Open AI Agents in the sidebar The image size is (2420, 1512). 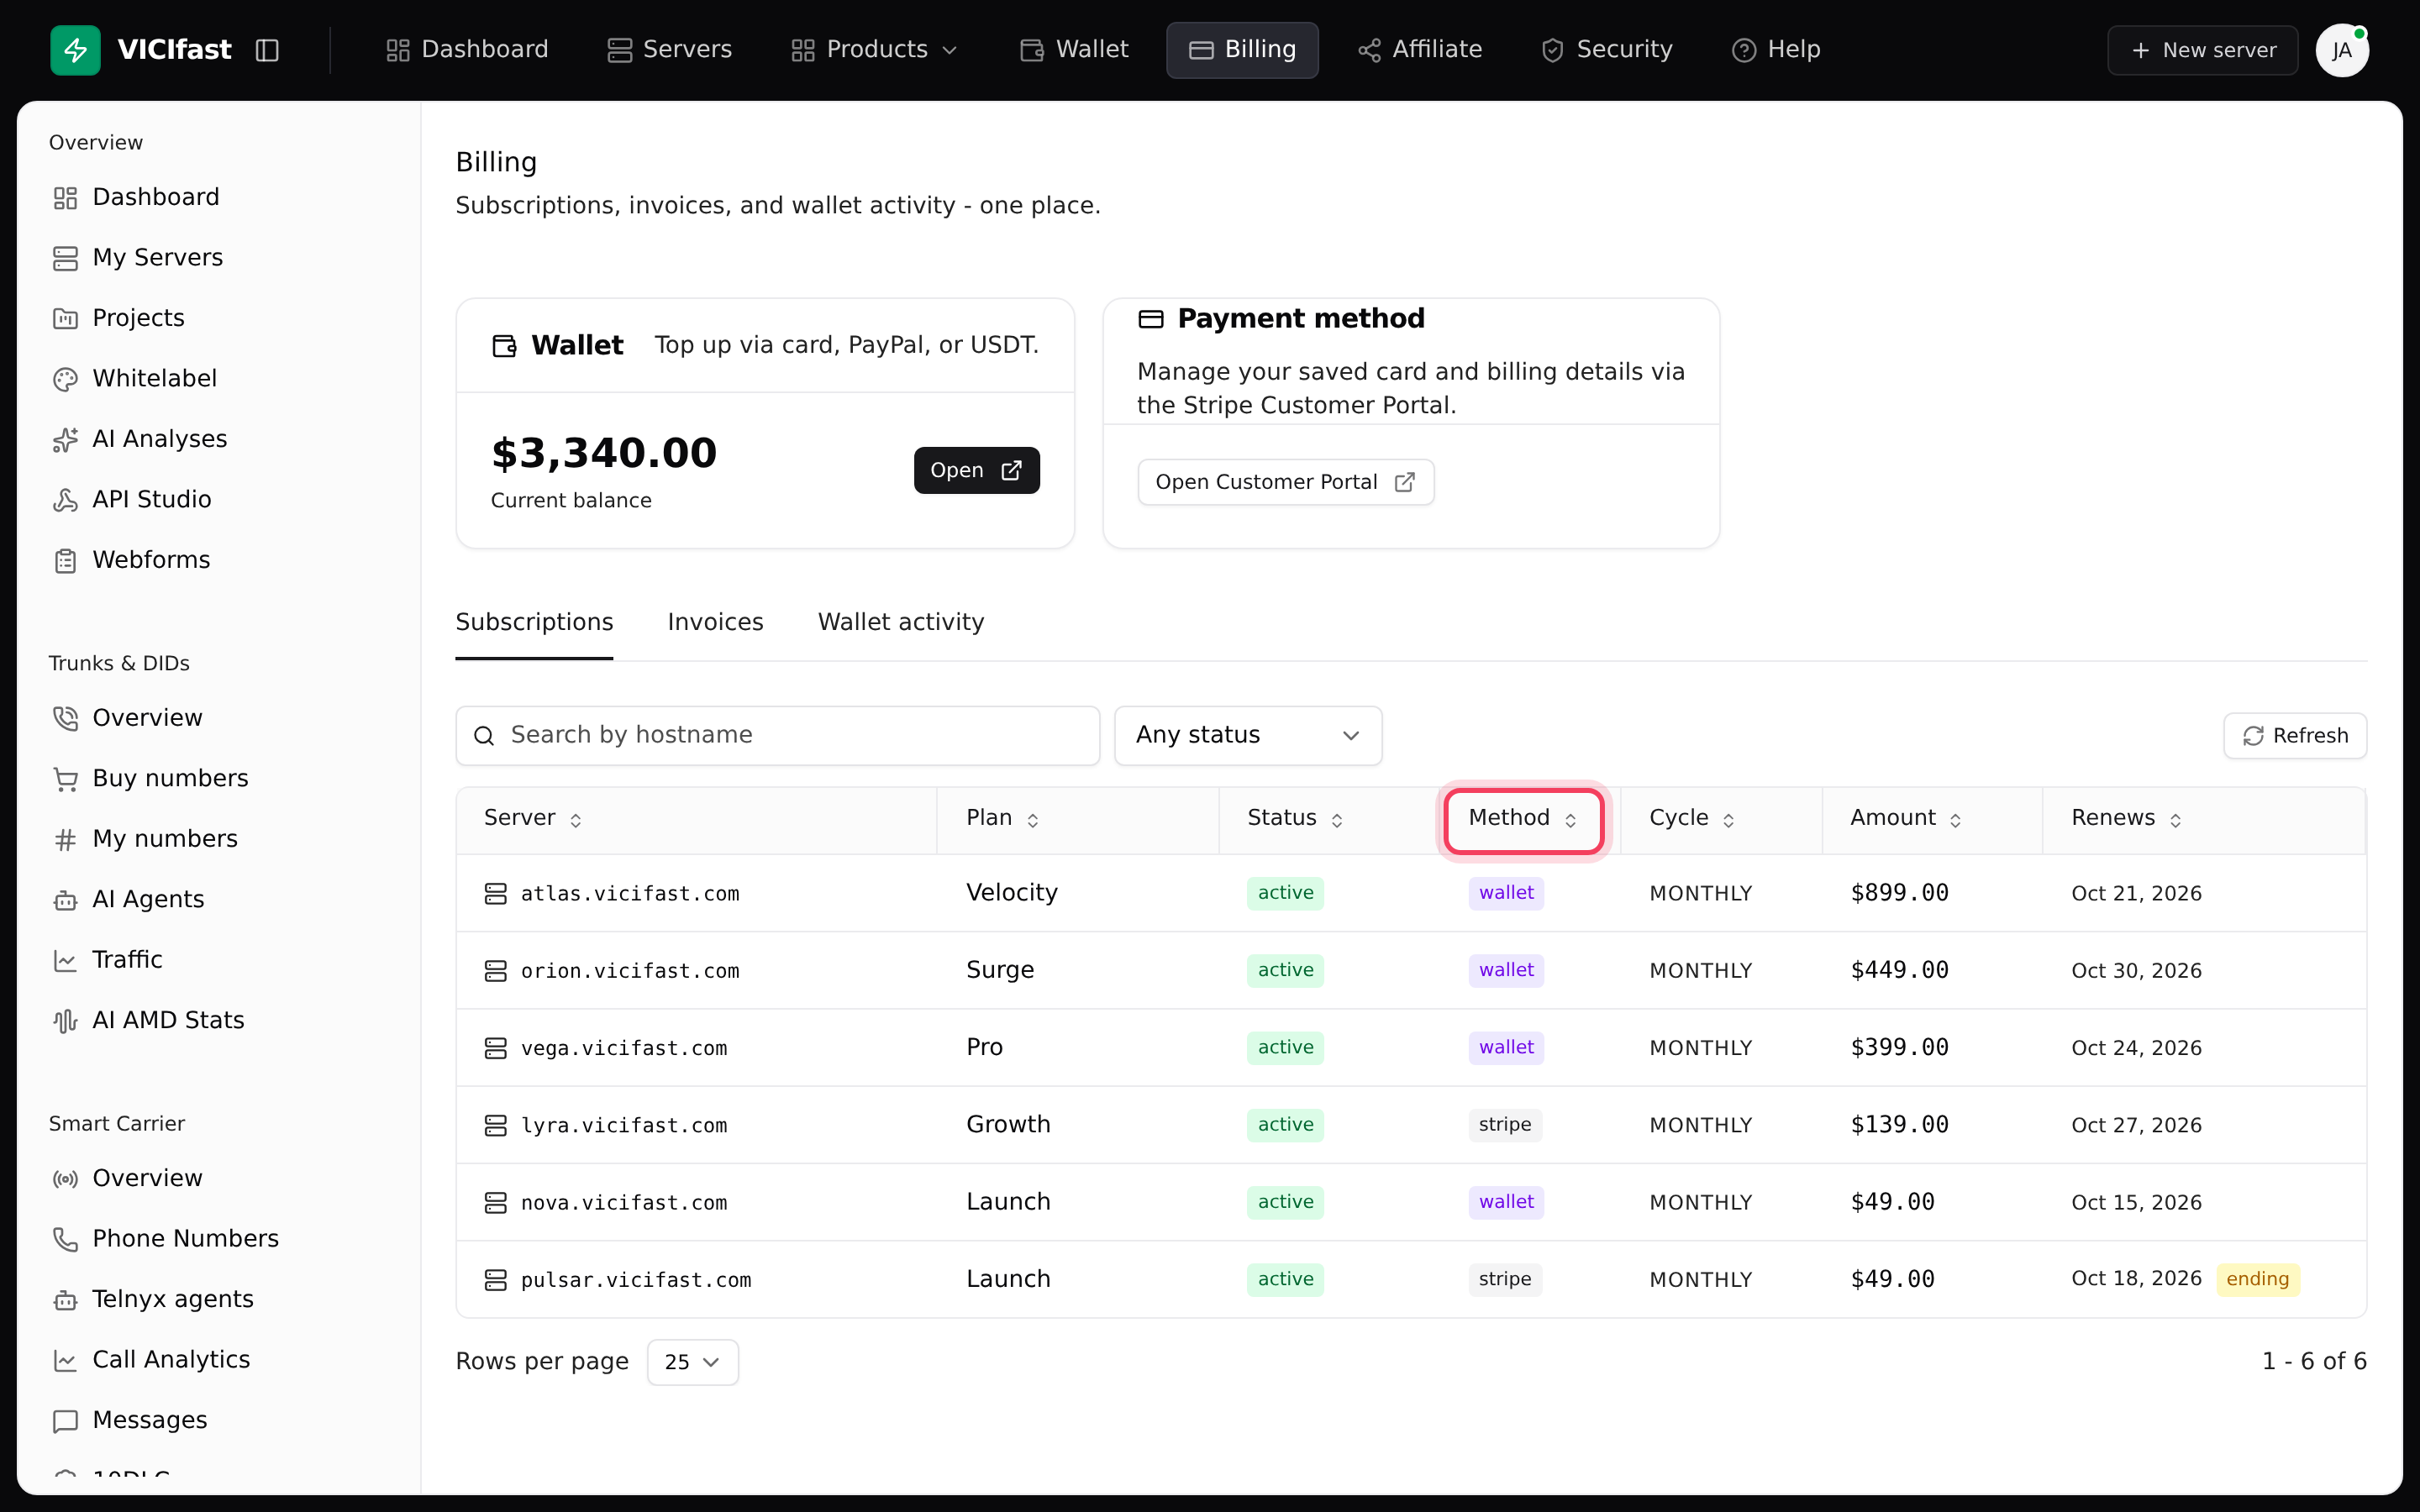point(129,900)
